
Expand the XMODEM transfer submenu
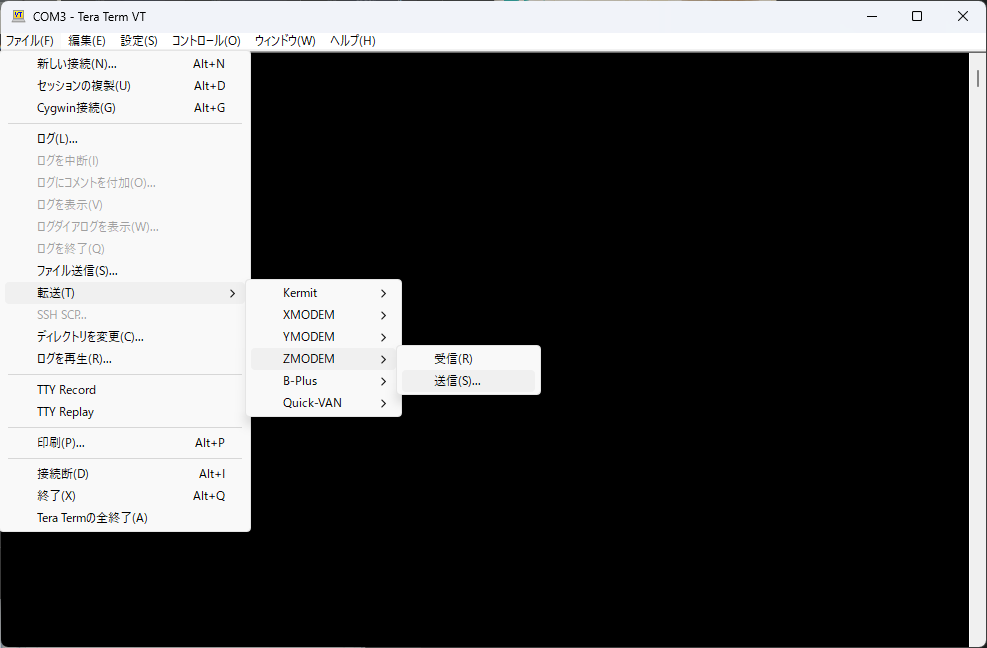(x=324, y=315)
